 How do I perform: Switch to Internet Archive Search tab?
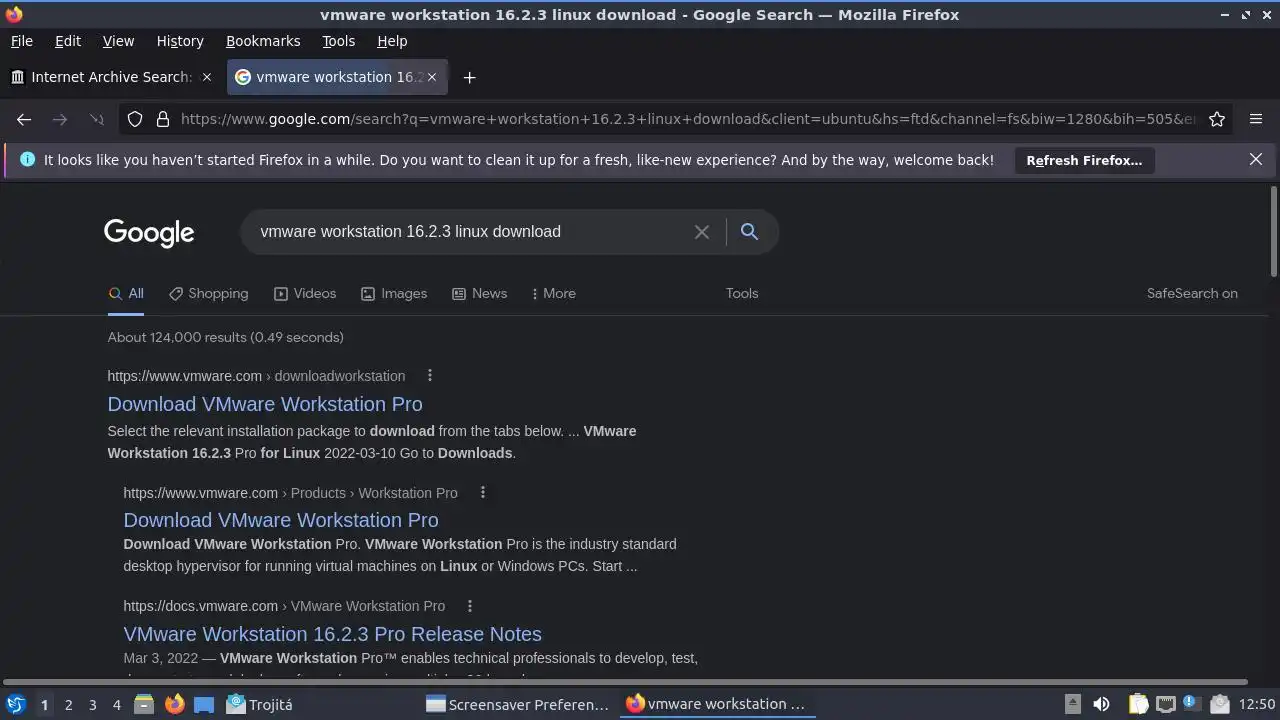(111, 77)
